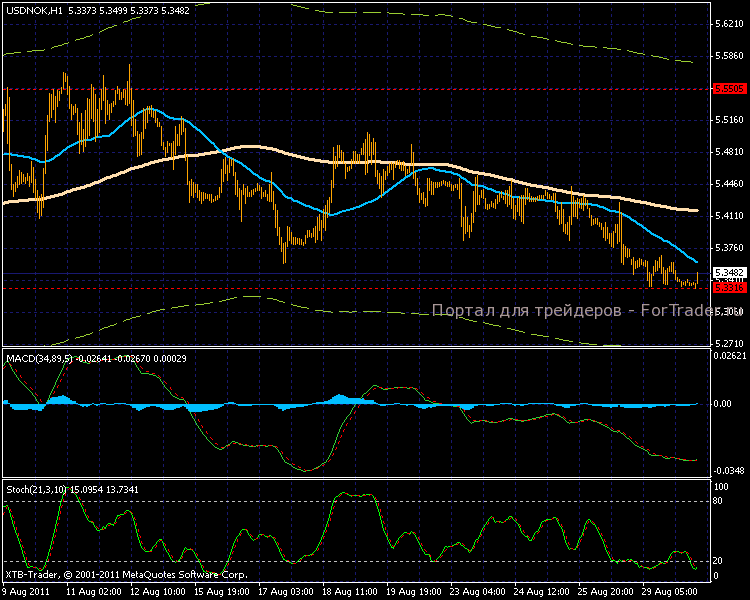Click the 5.6210 price scale value

pyautogui.click(x=728, y=24)
